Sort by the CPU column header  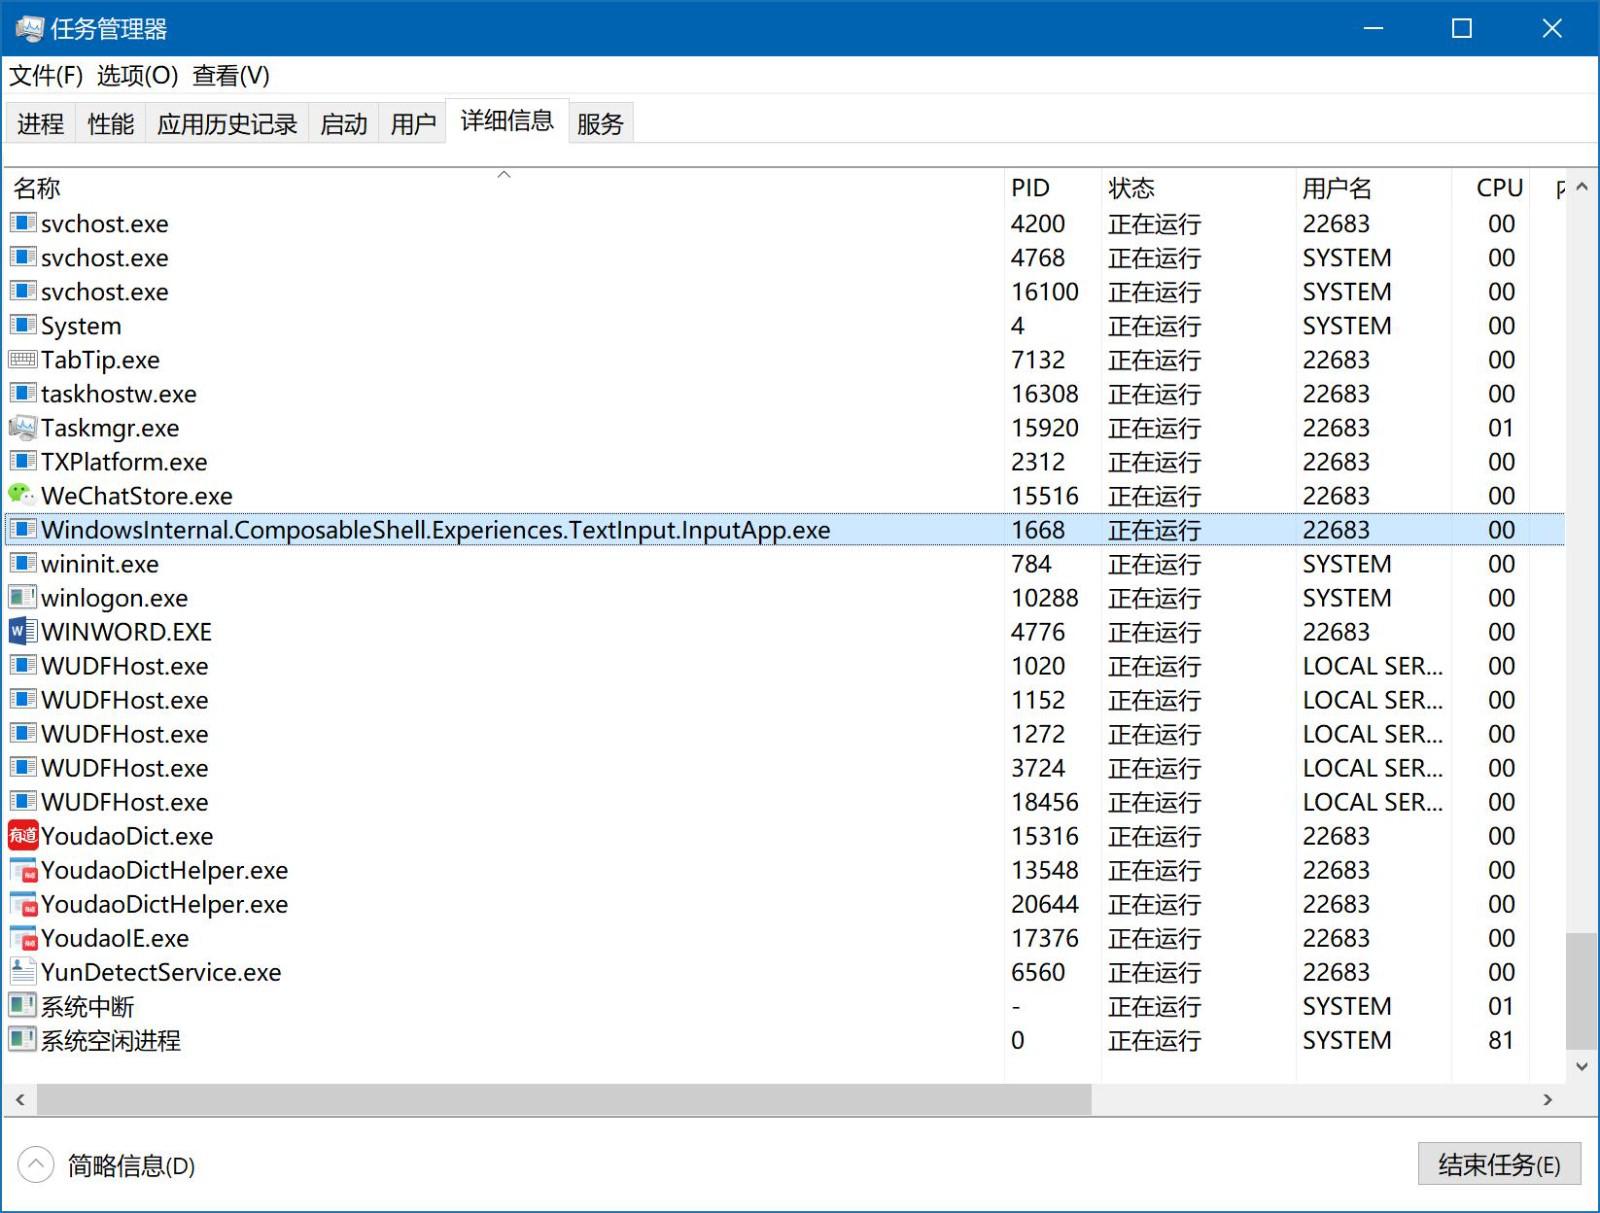[1490, 188]
